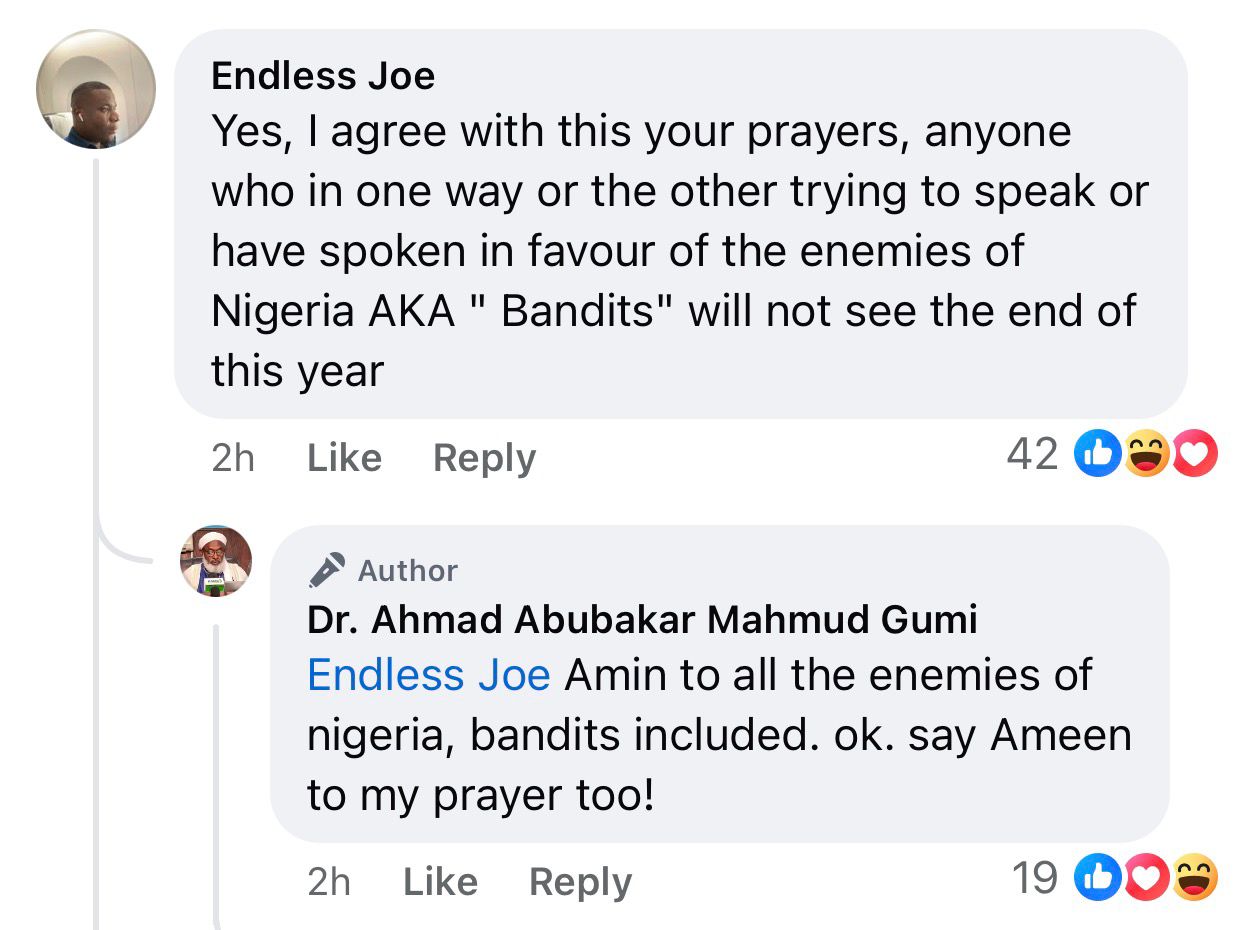View the 42 reactions count

coord(1032,455)
